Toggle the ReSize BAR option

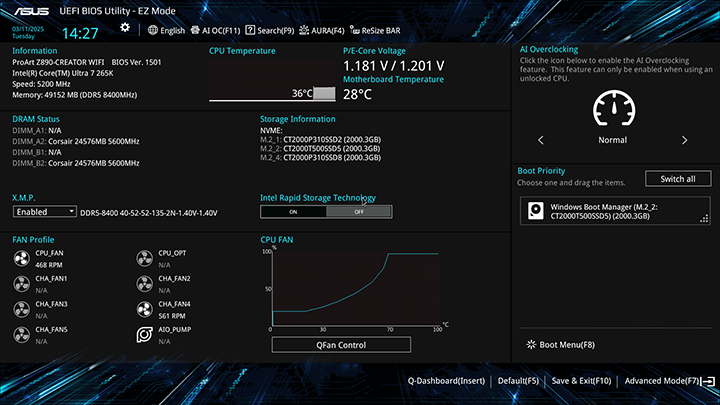click(387, 31)
